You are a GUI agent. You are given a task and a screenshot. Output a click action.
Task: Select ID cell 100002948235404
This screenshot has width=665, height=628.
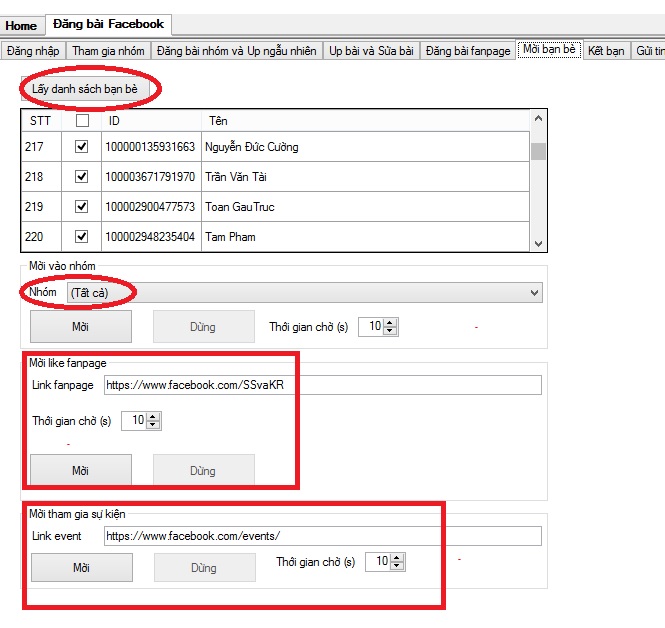[x=151, y=237]
